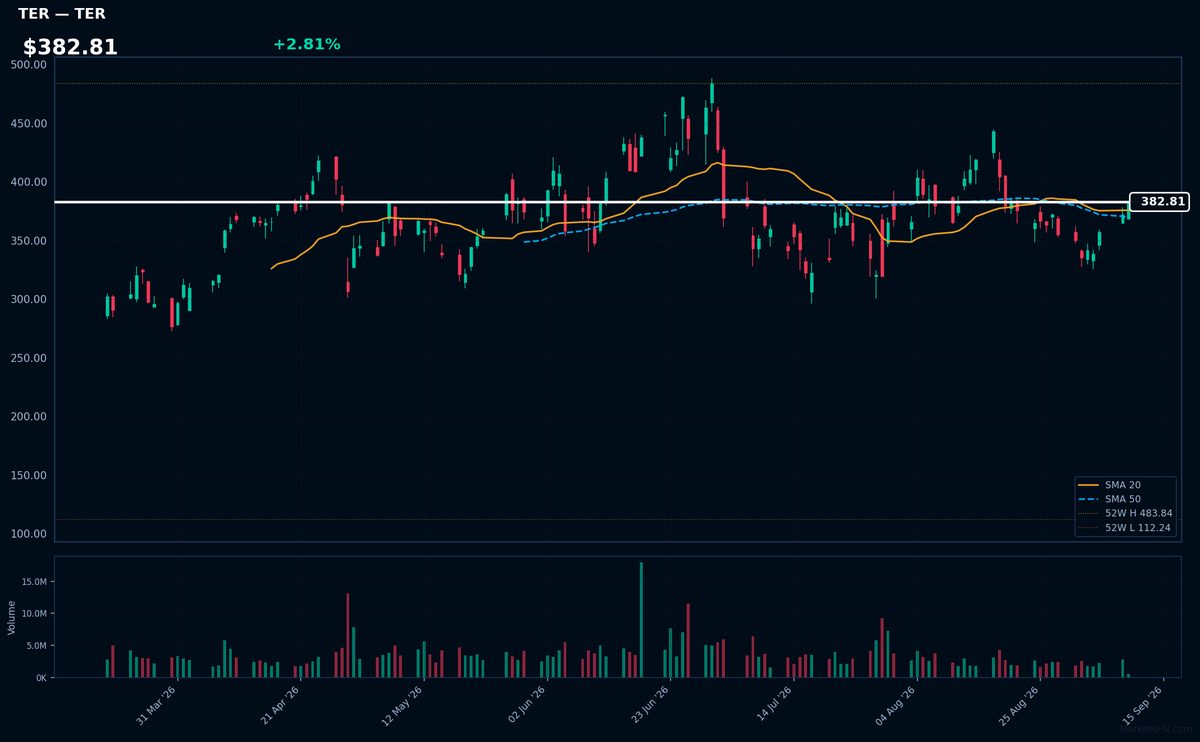Click the 23 Jun '26 date label
Screen dimensions: 1200x742
(650, 706)
